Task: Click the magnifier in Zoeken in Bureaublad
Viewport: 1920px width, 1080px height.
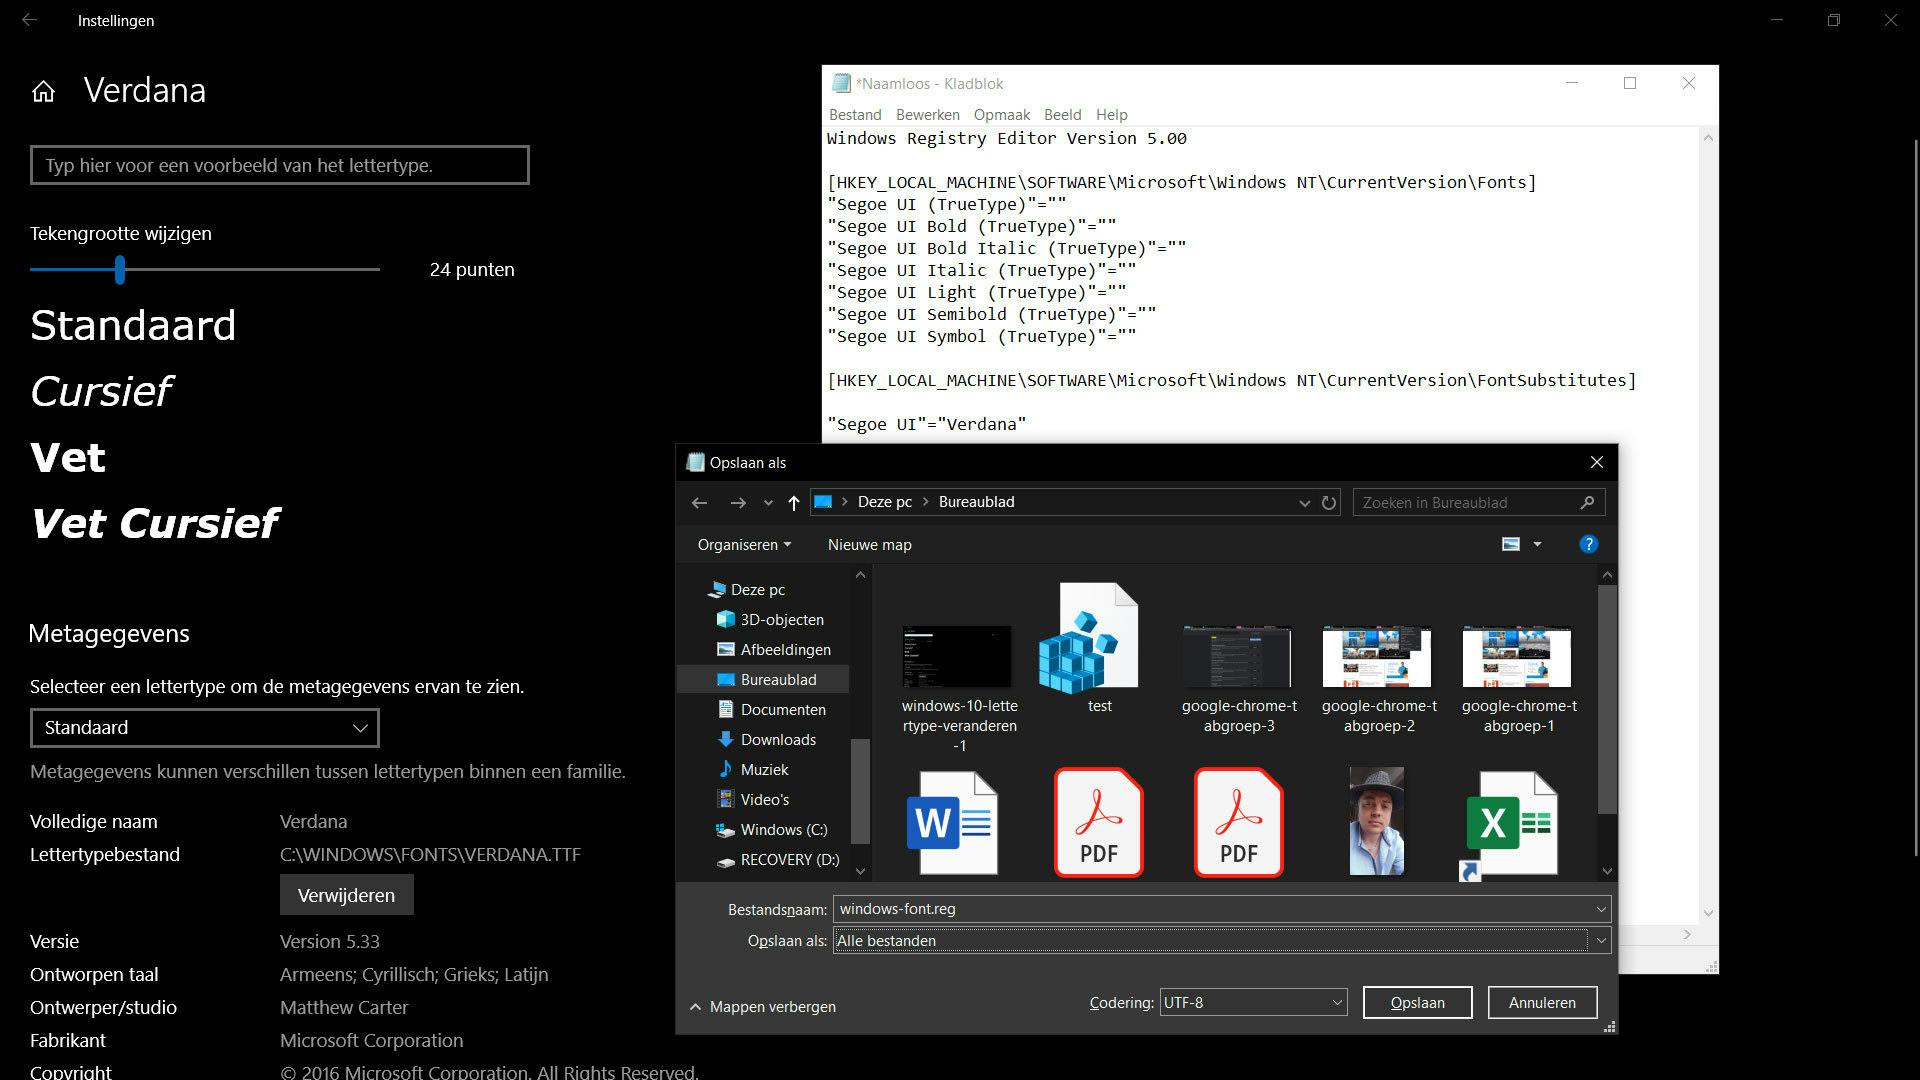Action: pos(1590,503)
